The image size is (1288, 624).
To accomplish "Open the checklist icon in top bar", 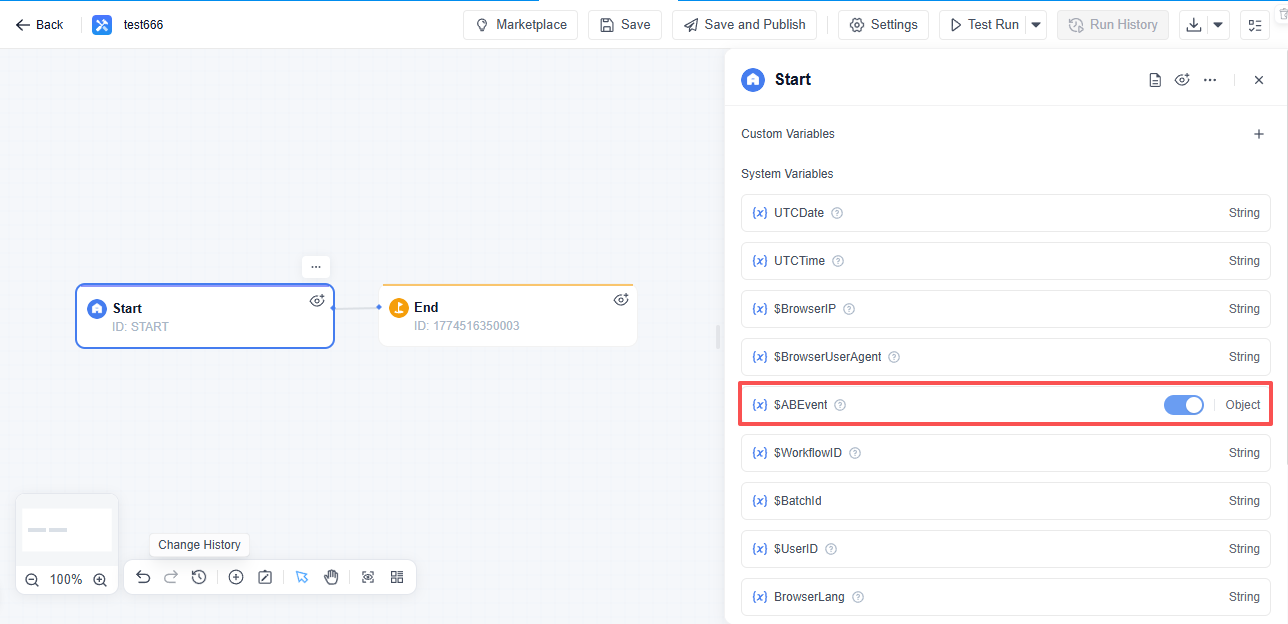I will (1254, 25).
